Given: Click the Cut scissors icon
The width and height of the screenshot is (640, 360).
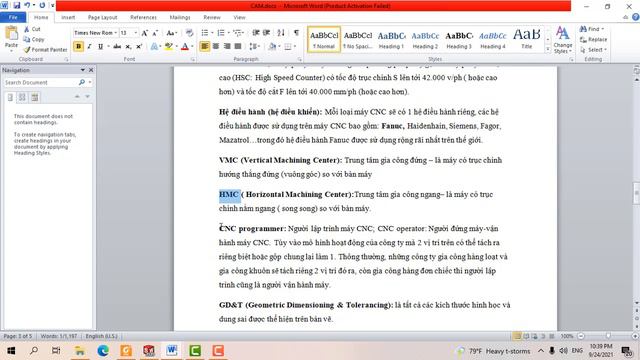Looking at the screenshot, I should (27, 29).
